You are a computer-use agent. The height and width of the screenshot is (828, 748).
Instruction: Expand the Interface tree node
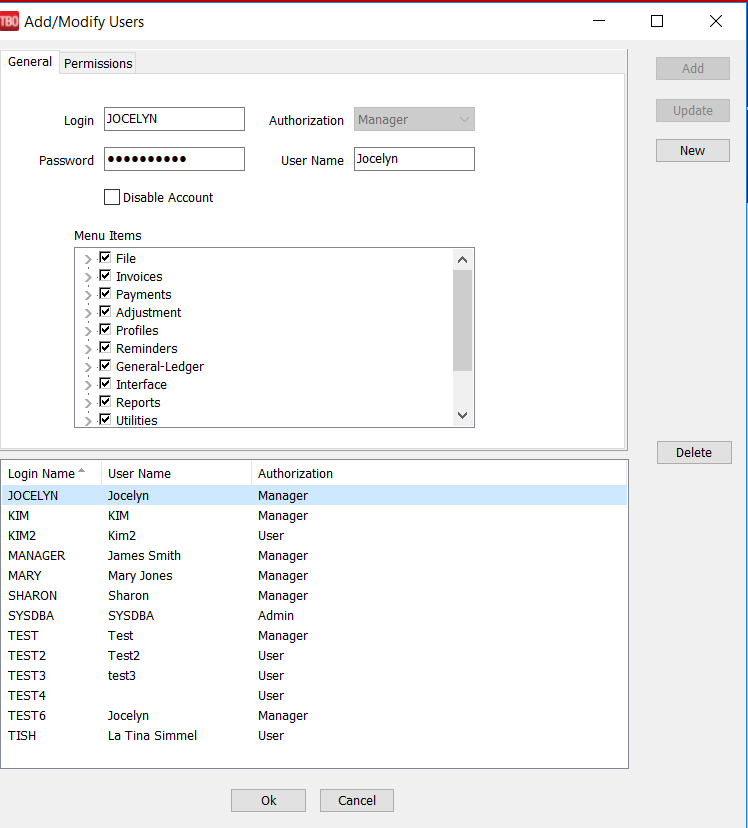click(x=88, y=385)
